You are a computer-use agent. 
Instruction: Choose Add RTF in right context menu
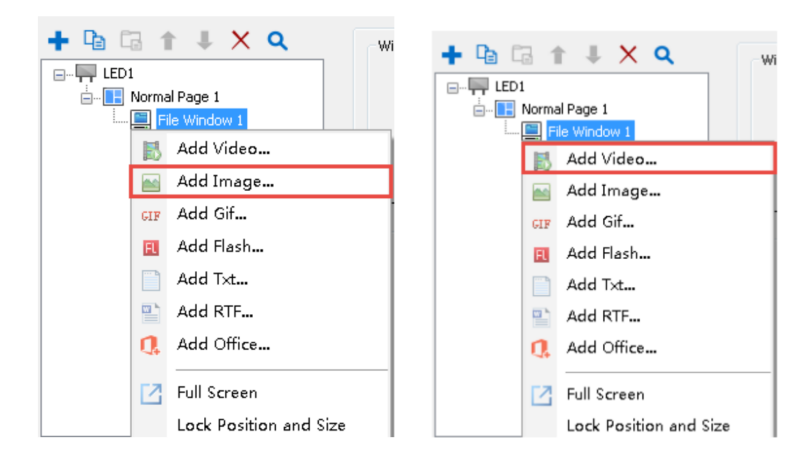click(x=648, y=317)
